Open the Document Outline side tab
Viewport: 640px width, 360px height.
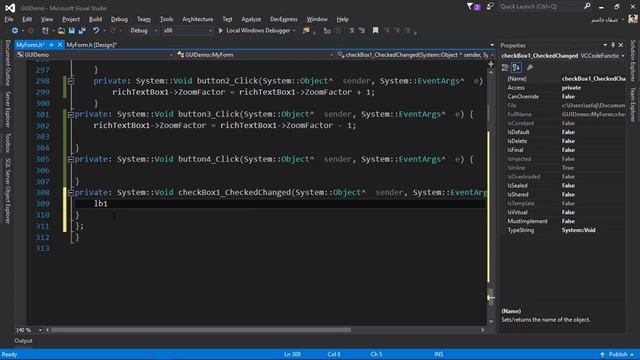point(7,63)
